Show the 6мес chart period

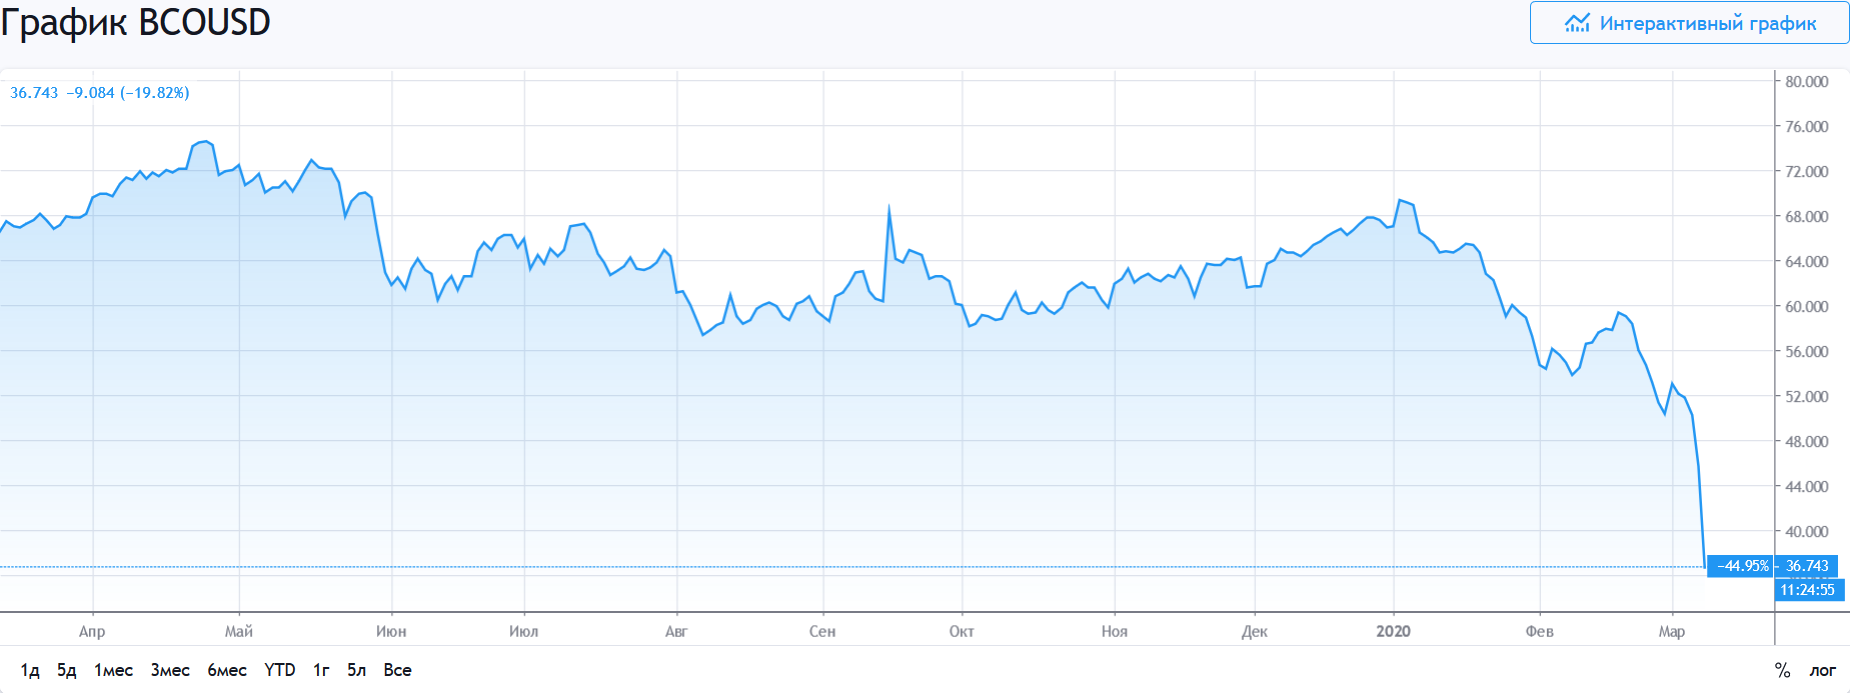click(x=227, y=670)
